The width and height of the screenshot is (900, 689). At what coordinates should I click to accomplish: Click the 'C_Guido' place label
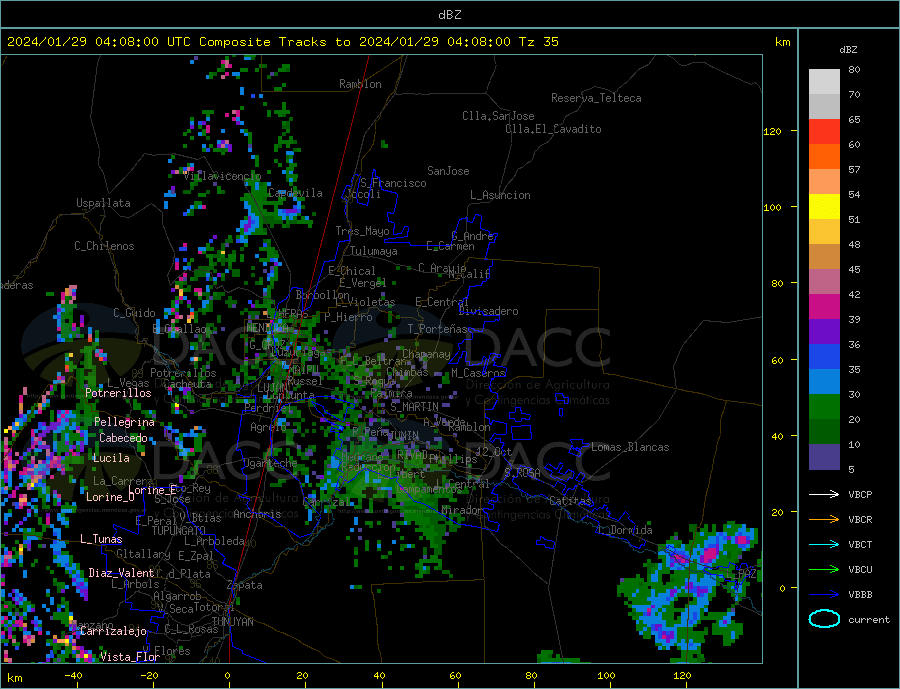134,313
